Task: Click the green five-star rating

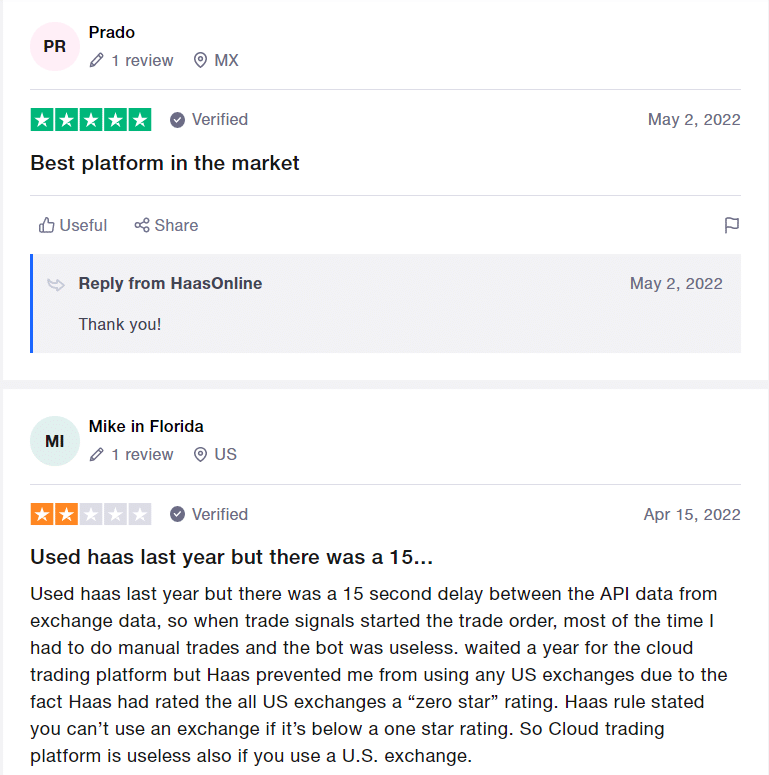Action: tap(91, 120)
